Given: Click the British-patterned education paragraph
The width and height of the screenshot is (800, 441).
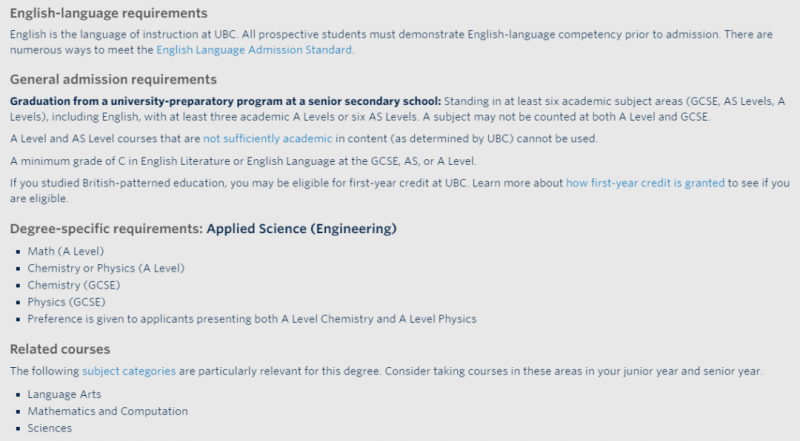Looking at the screenshot, I should (399, 190).
